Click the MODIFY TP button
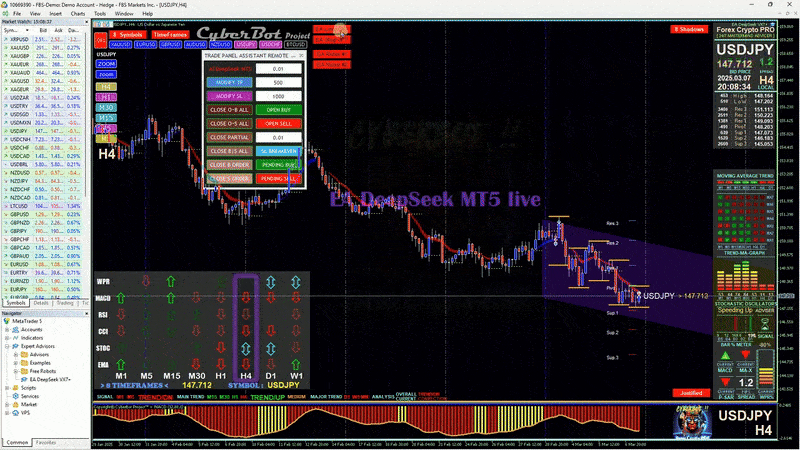 click(x=229, y=82)
